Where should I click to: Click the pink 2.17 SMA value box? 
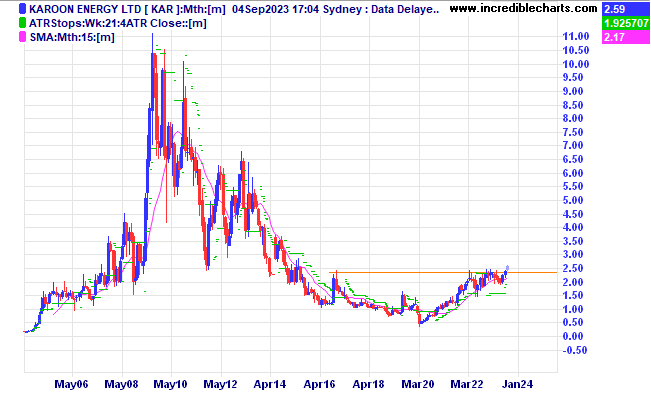626,37
